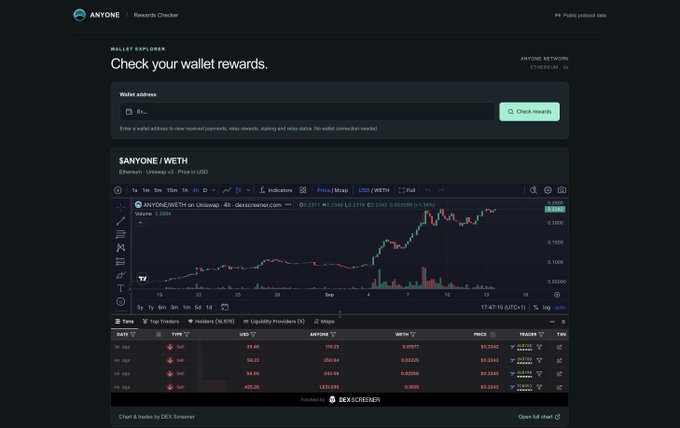This screenshot has width=680, height=428.
Task: Filter by trader in the 425.26 USD row
Action: (539, 387)
